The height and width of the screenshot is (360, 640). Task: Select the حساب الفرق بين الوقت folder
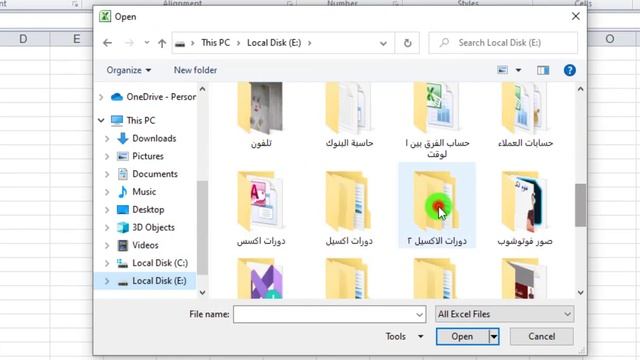pyautogui.click(x=437, y=120)
